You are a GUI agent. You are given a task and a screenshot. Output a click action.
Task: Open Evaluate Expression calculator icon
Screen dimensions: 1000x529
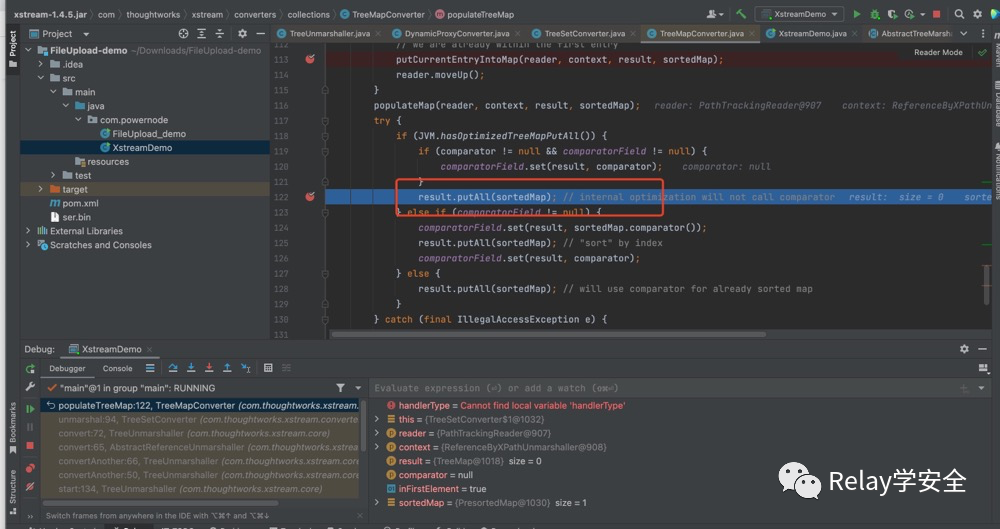268,368
